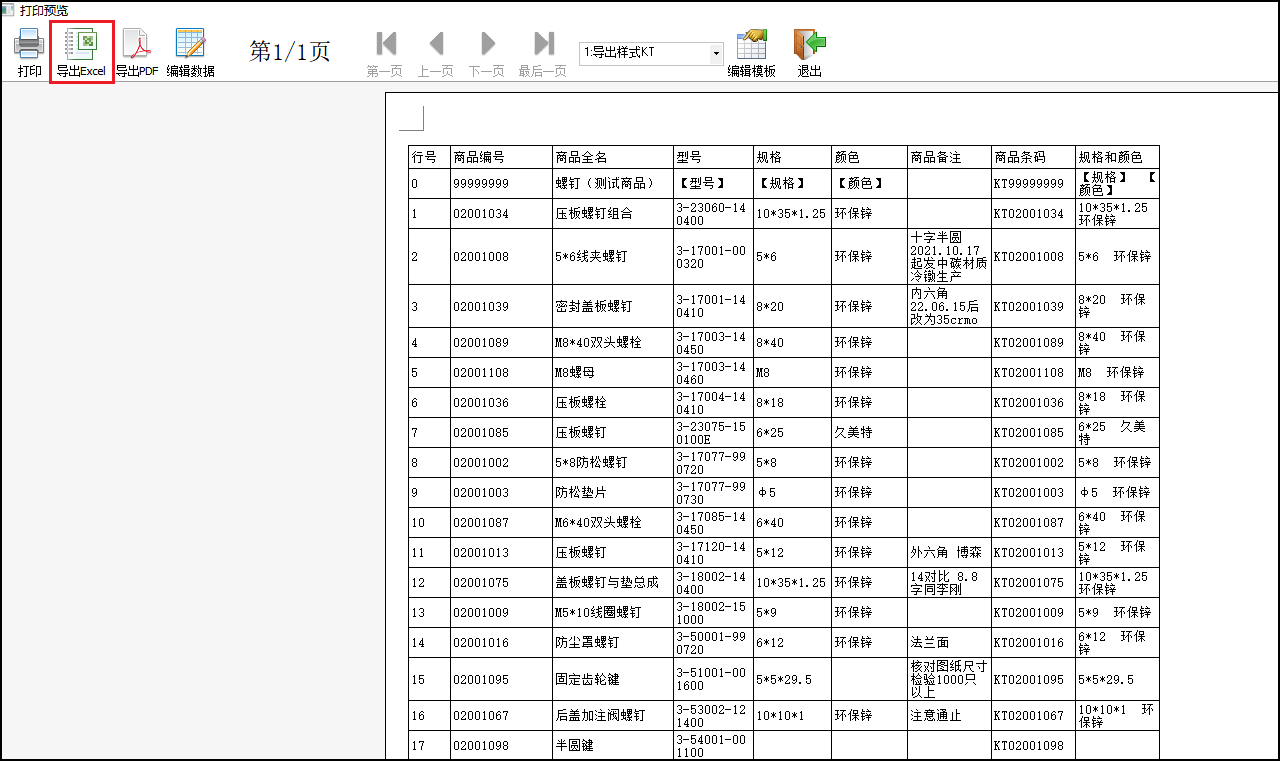Click the 规格和颜色 column header cell

[1117, 158]
